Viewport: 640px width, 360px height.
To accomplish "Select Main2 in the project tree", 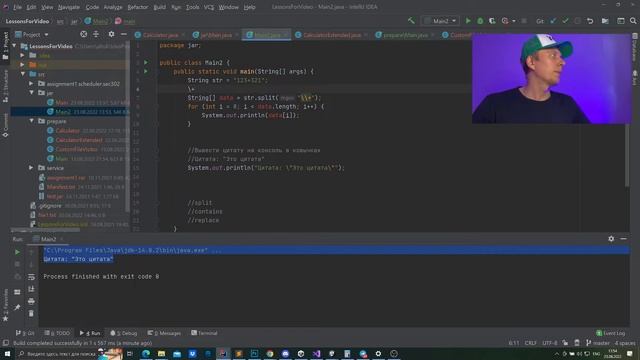I will [63, 112].
